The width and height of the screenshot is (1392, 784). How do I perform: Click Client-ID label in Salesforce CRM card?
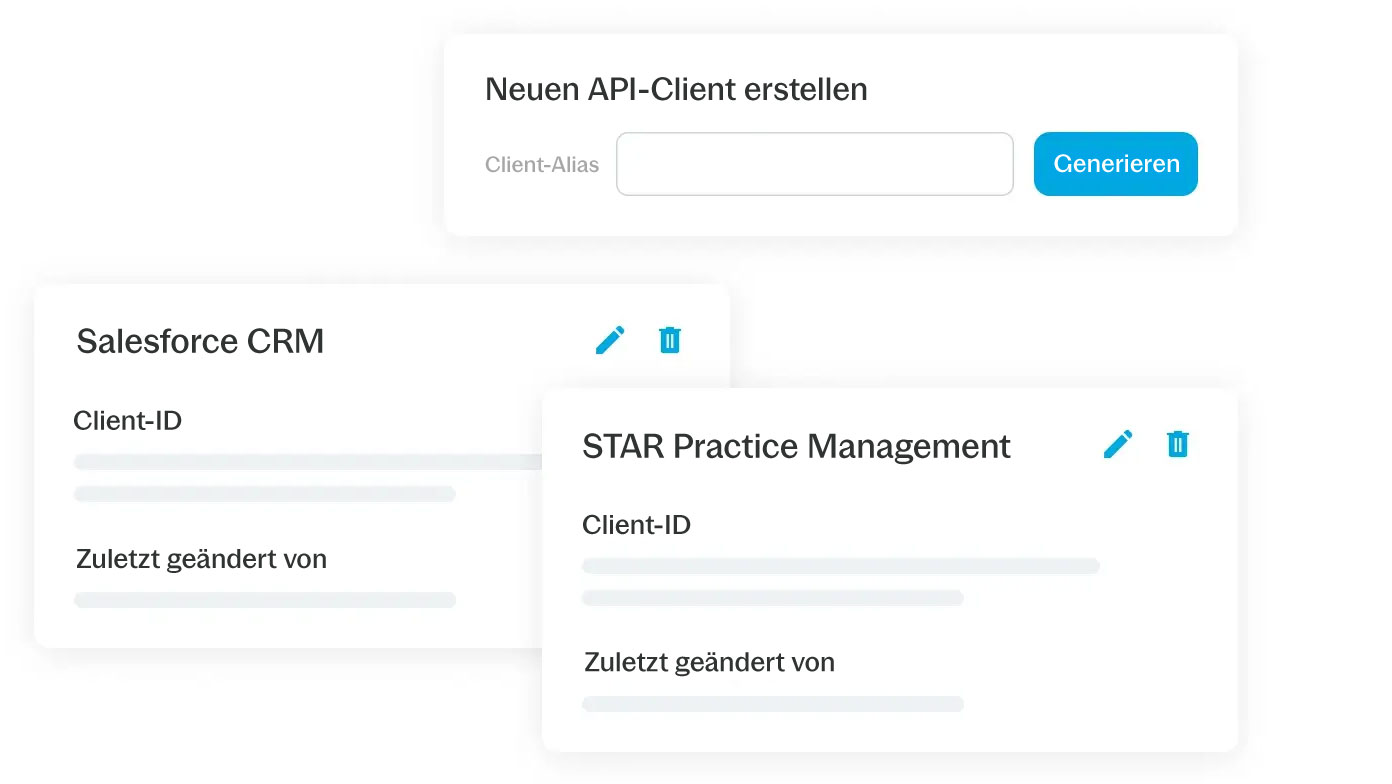click(x=128, y=420)
